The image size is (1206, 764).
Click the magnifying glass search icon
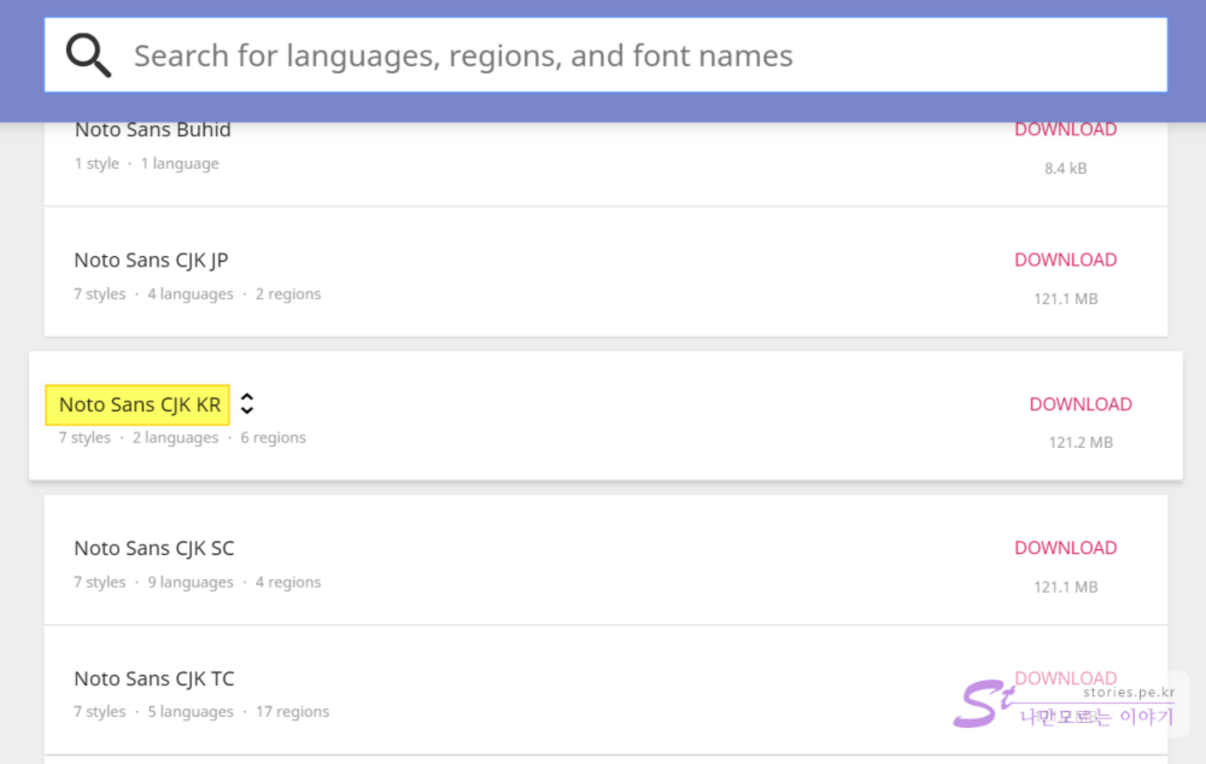pos(88,55)
